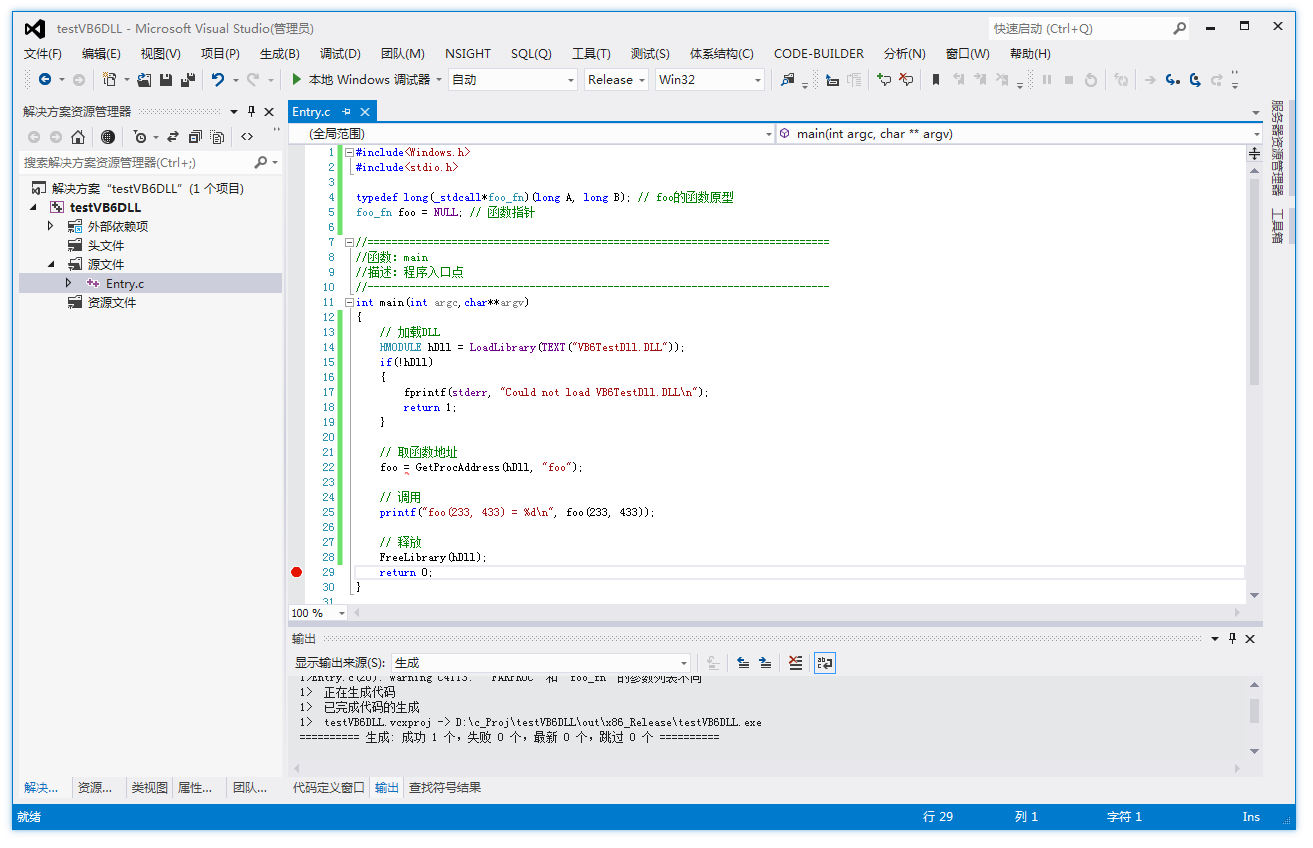Click the Step Over debug icon
The image size is (1313, 848).
pos(1195,79)
